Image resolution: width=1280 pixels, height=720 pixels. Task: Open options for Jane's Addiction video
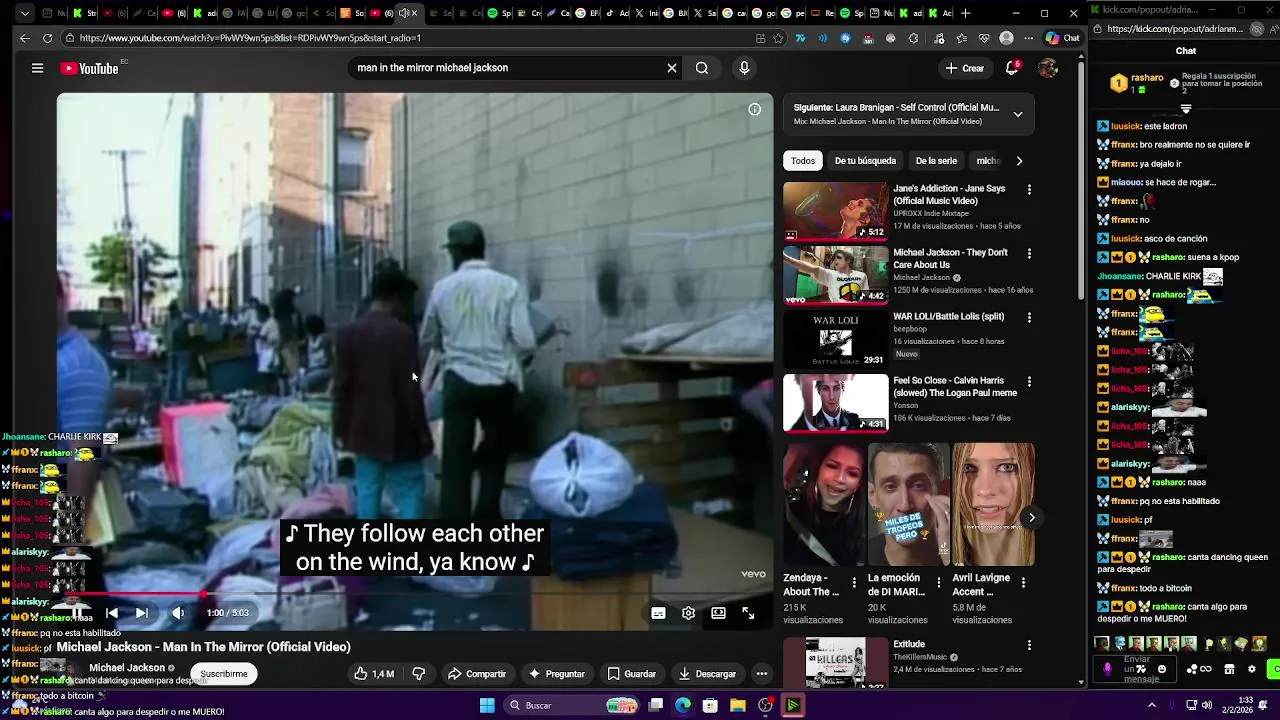point(1029,190)
